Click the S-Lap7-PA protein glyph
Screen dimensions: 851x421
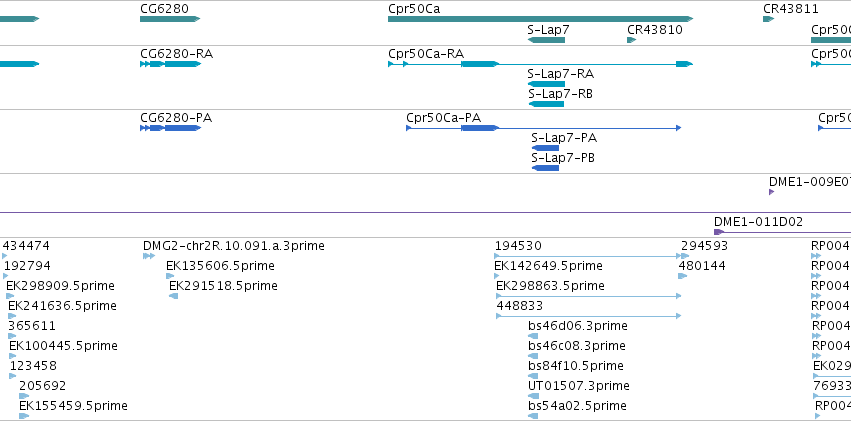[x=545, y=148]
